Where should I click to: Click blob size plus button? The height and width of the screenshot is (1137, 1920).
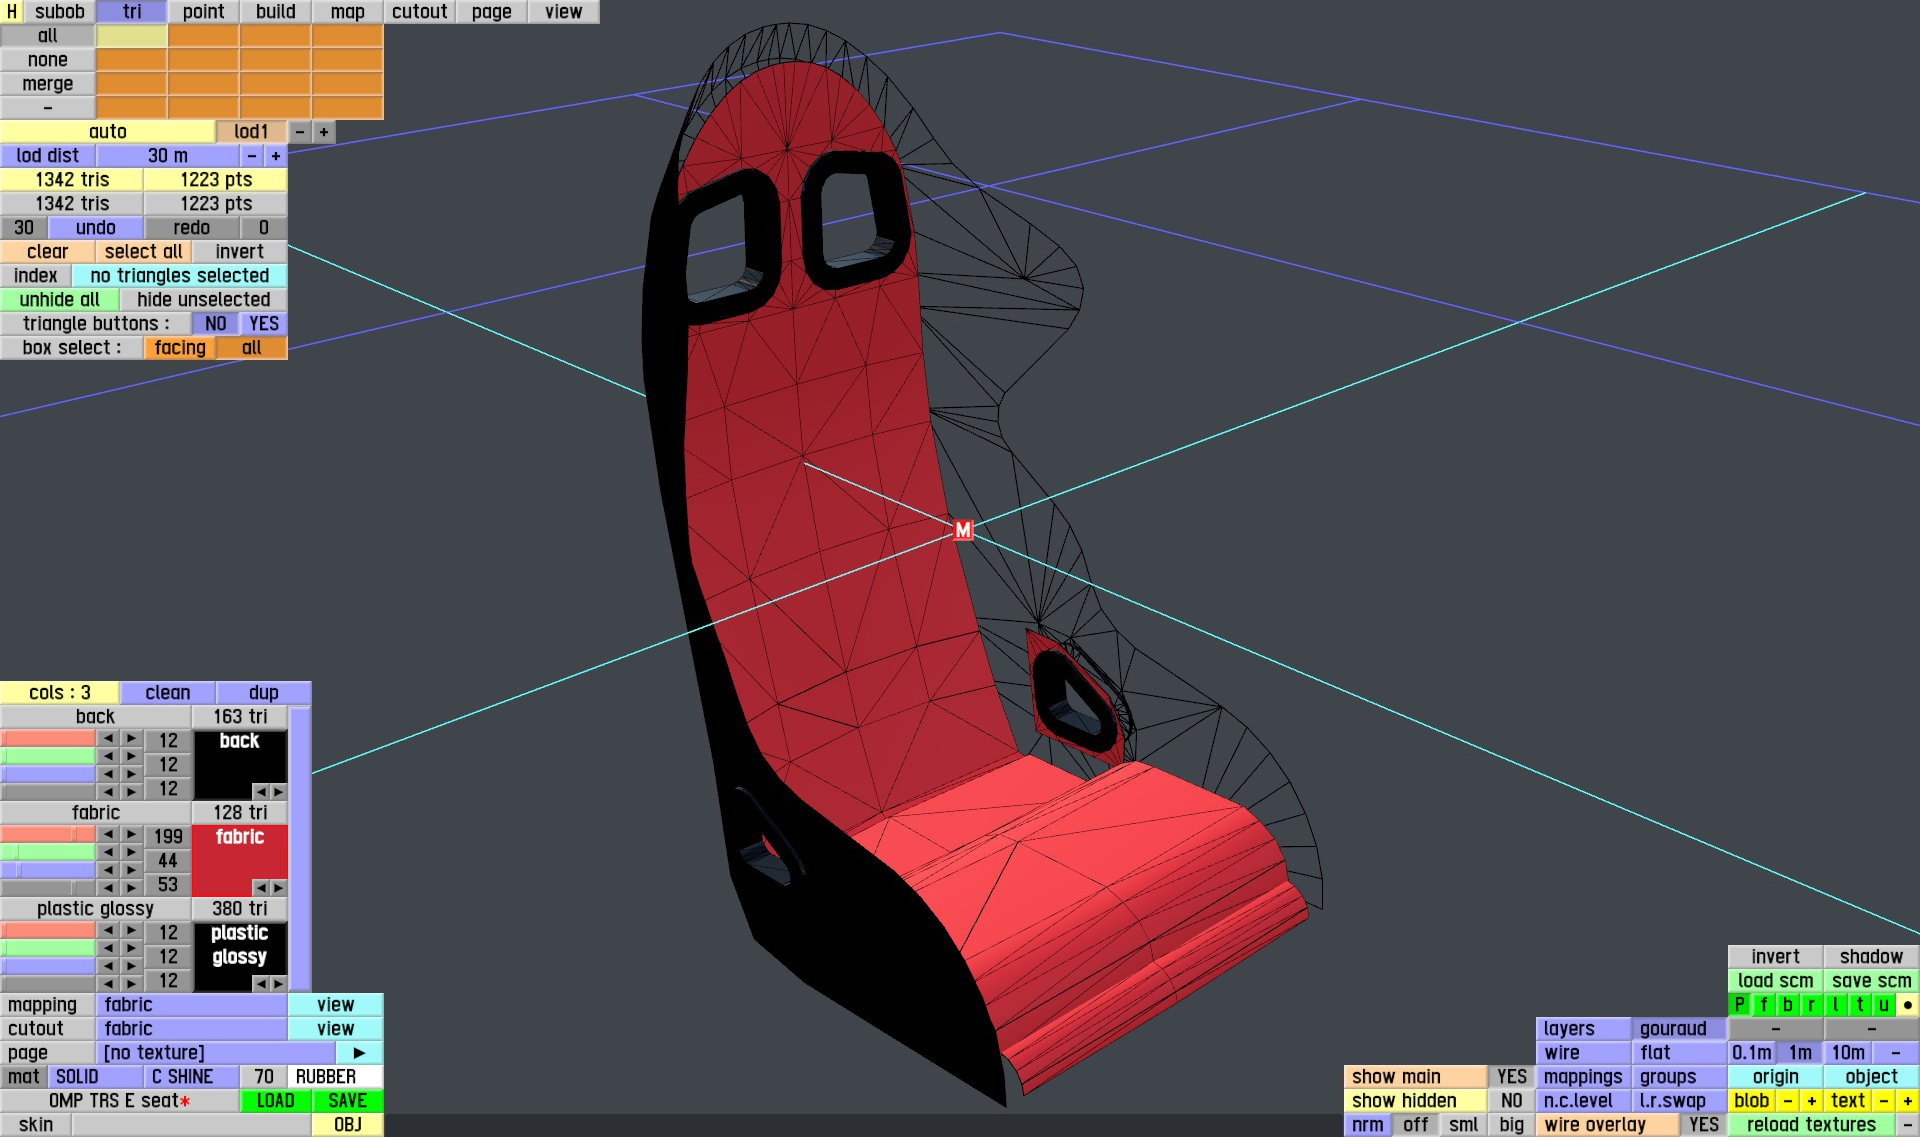tap(1811, 1101)
